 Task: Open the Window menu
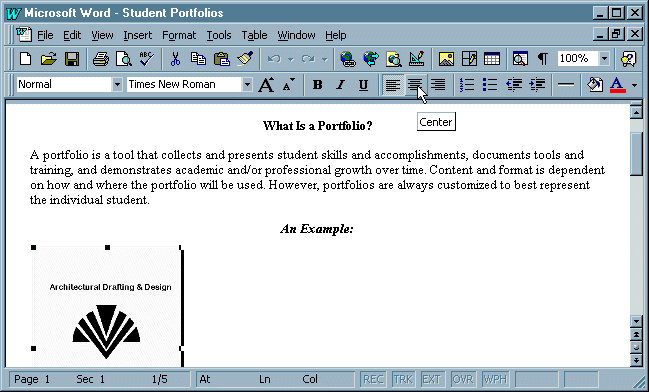[x=296, y=36]
